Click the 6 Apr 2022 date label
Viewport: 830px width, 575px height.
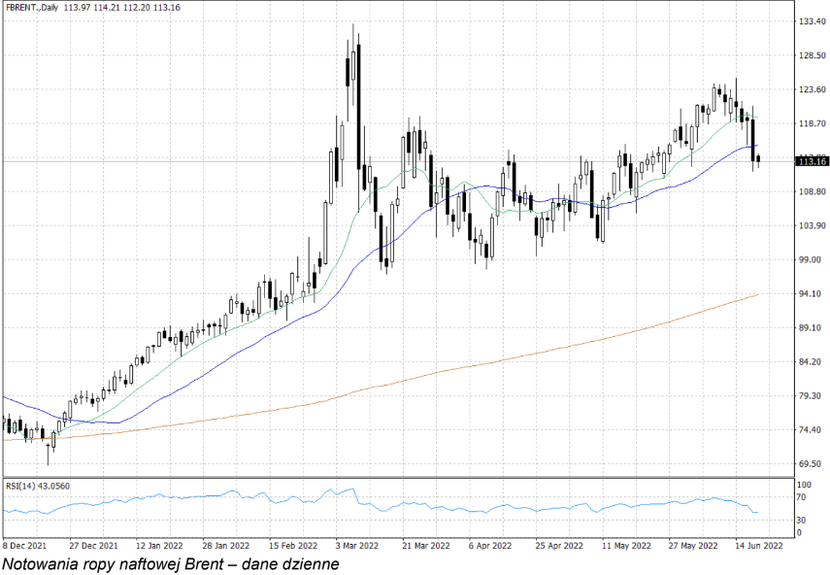488,546
